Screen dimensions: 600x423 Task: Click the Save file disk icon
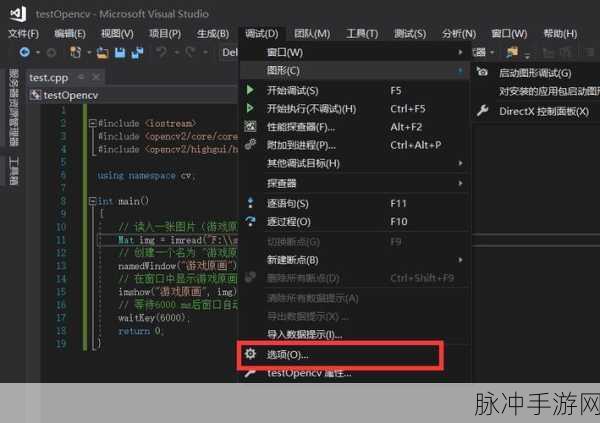click(120, 52)
